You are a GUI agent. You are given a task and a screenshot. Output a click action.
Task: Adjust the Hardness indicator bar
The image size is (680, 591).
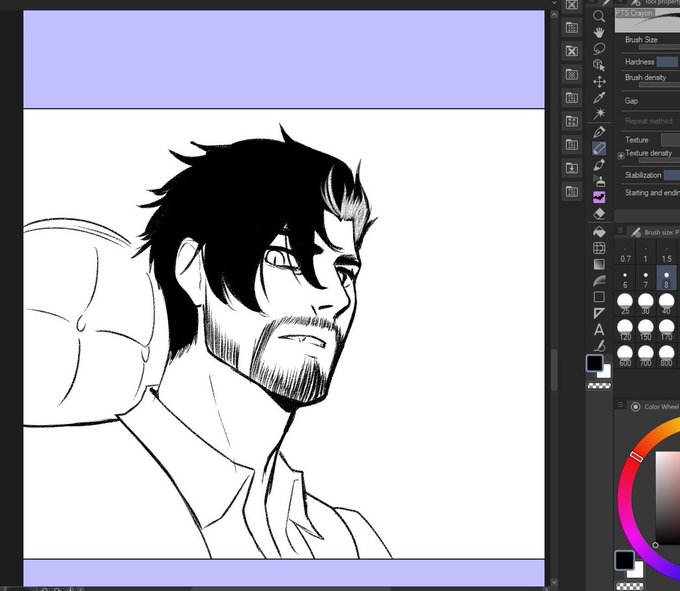(x=667, y=62)
